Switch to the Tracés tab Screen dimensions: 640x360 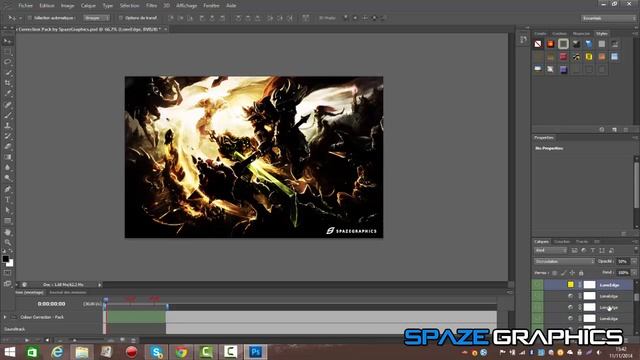tap(582, 242)
